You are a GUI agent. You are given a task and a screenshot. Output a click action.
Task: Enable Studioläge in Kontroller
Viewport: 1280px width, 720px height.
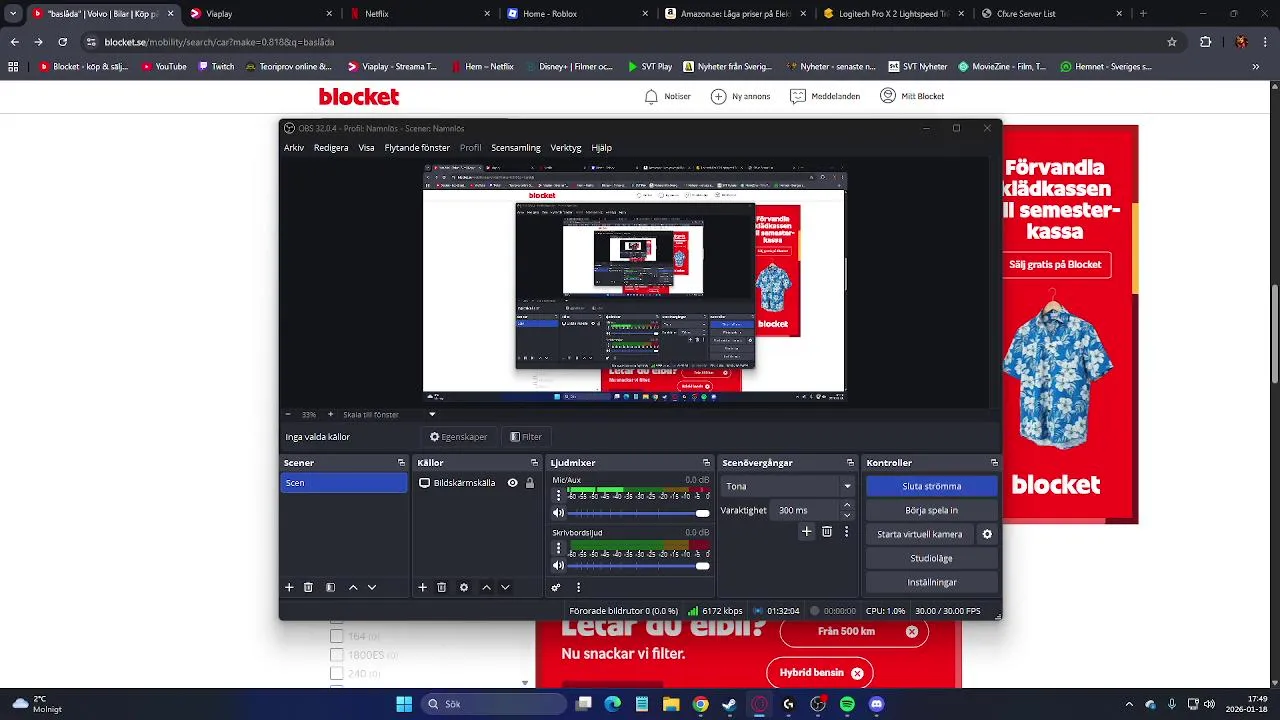(x=931, y=558)
